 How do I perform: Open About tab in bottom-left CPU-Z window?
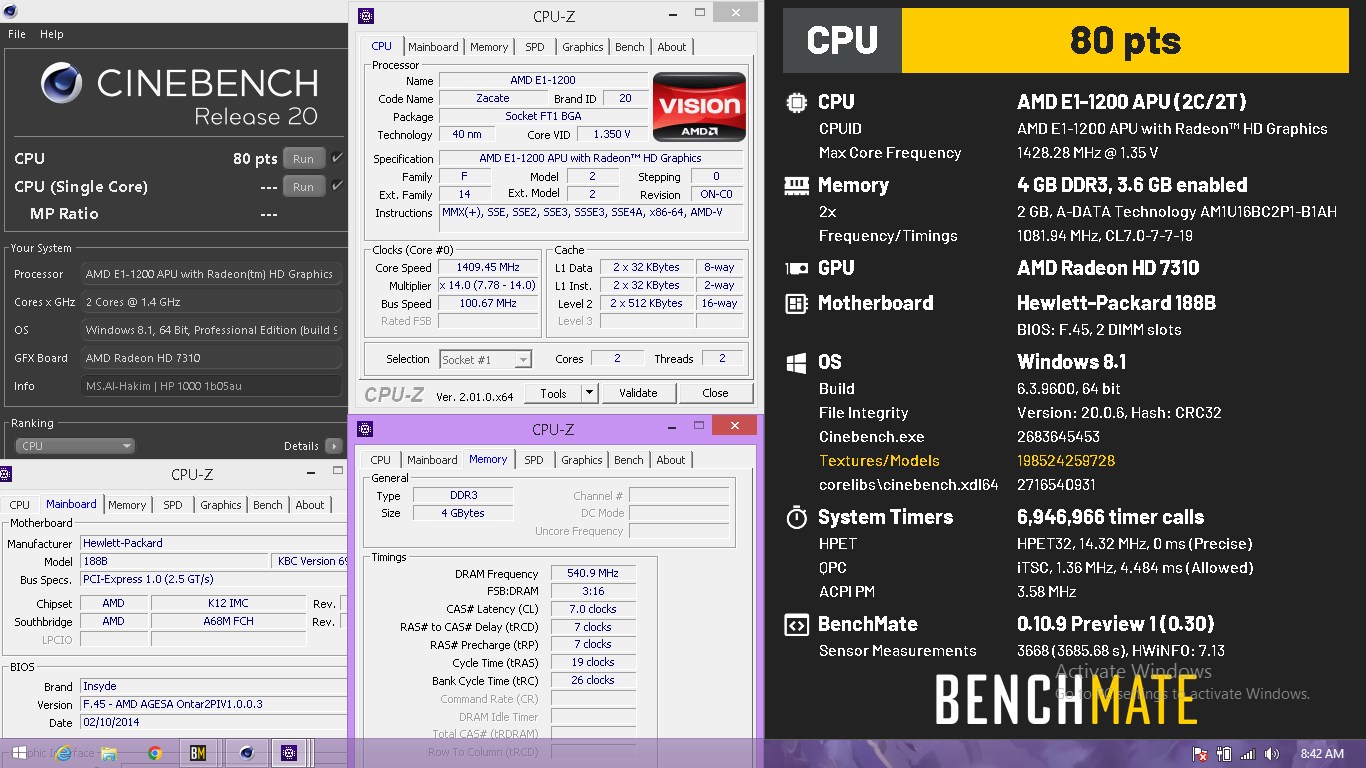point(310,505)
